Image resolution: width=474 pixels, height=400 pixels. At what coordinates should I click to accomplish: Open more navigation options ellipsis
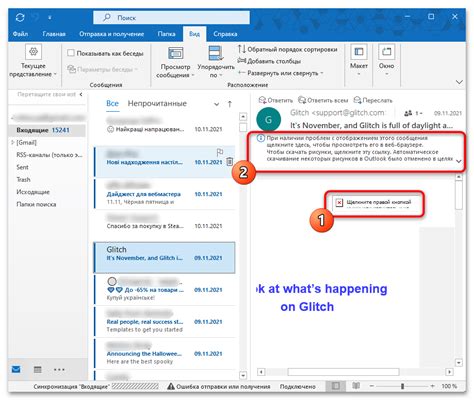point(59,369)
